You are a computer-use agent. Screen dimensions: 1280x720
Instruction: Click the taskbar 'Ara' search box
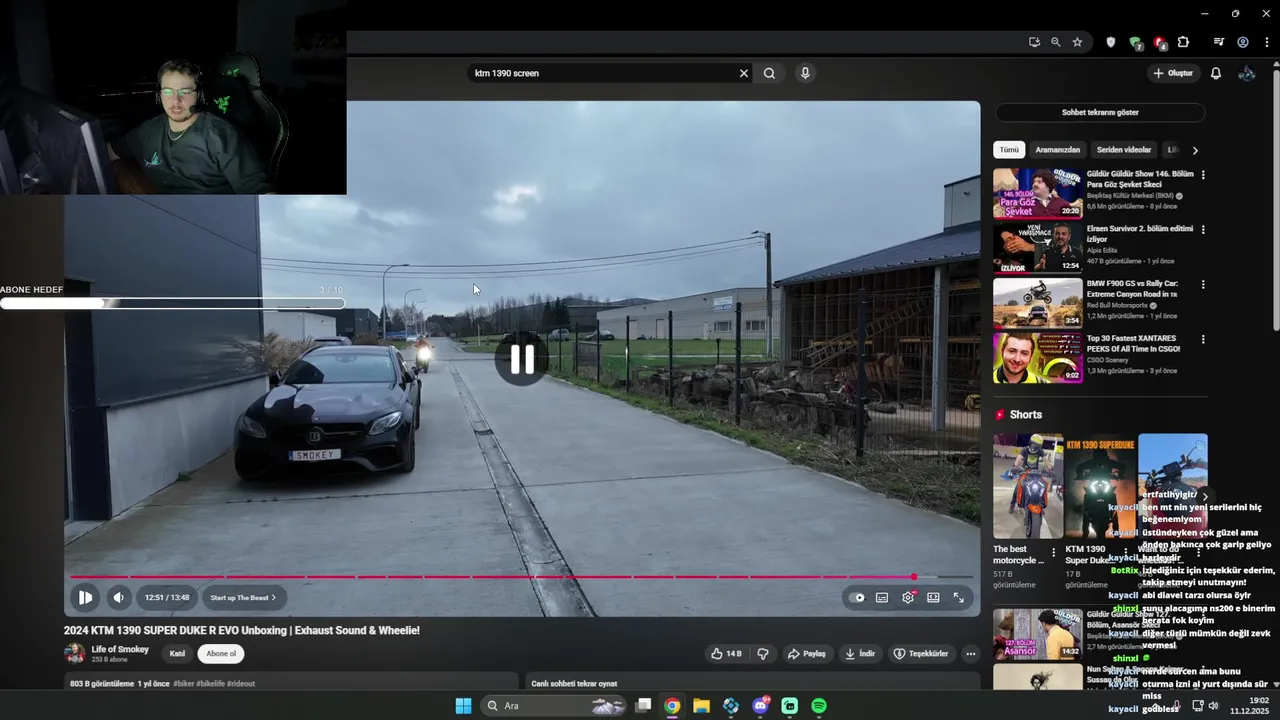(555, 706)
